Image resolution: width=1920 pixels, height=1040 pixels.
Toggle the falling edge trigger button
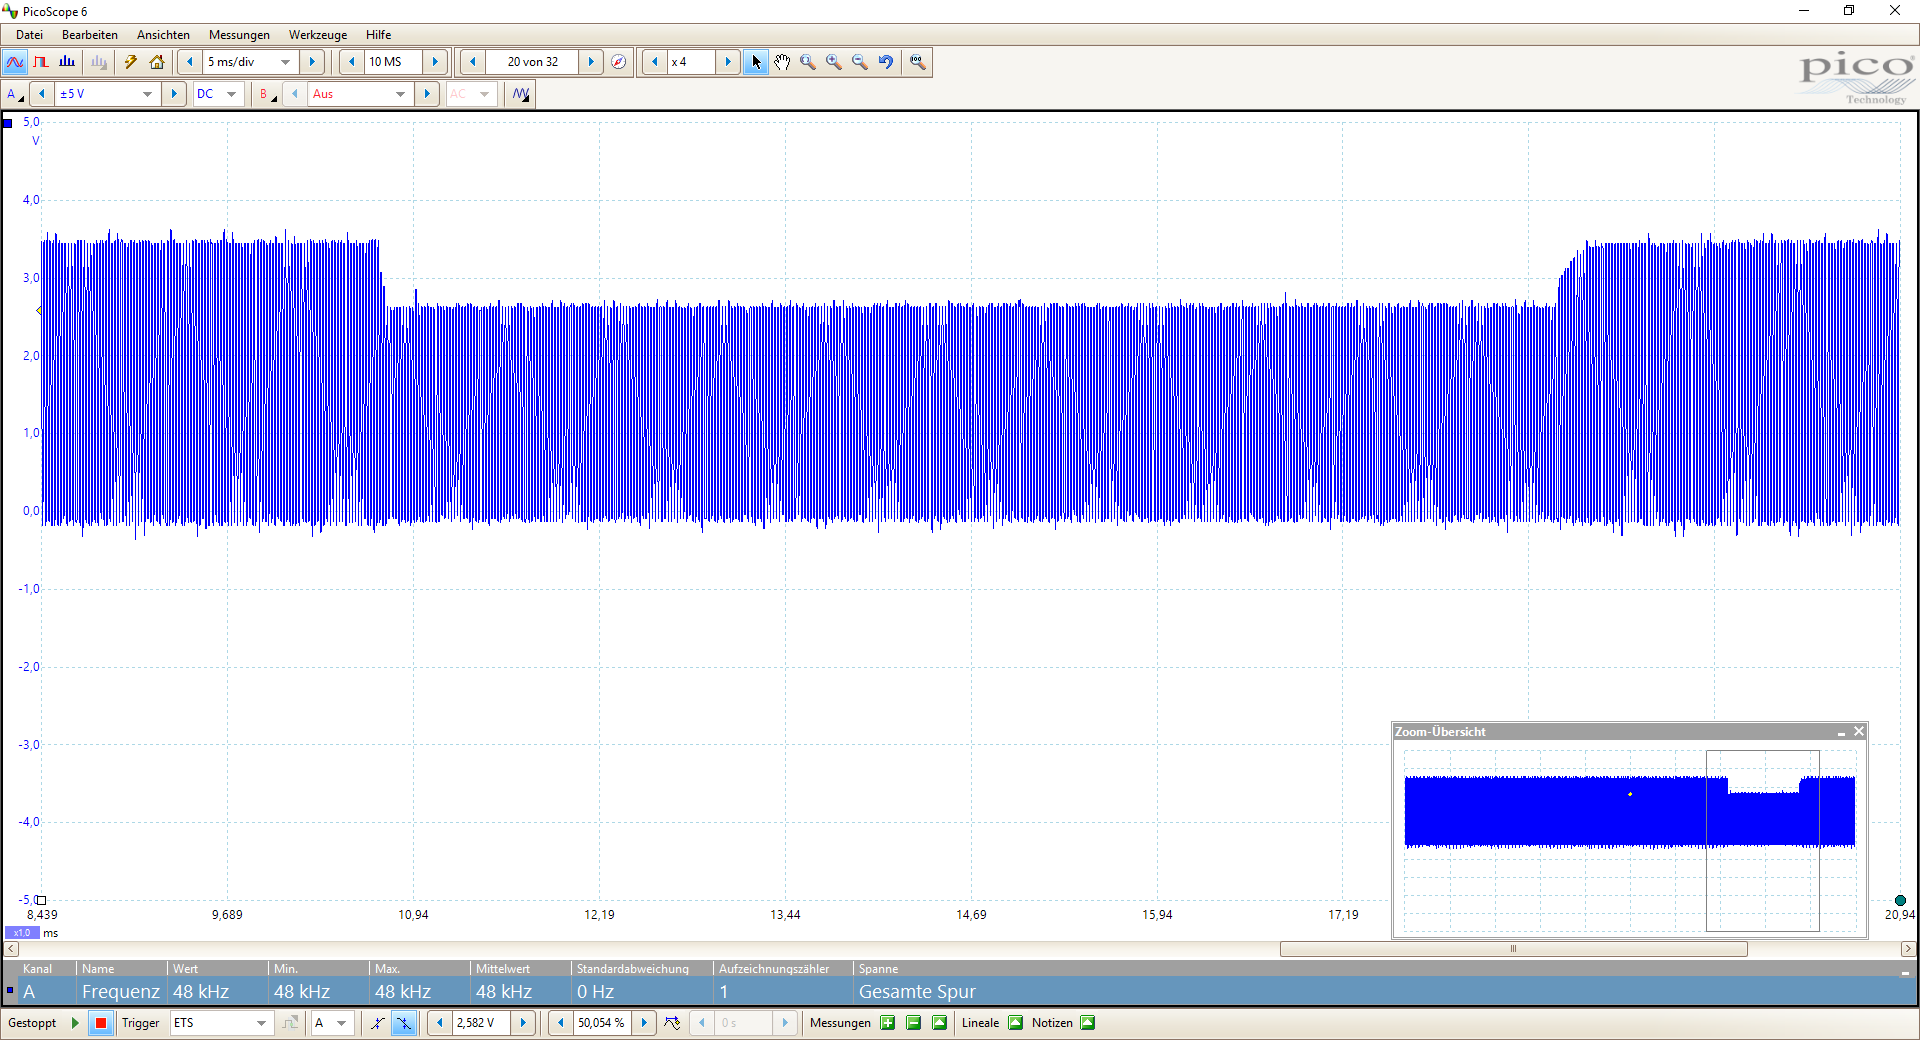pyautogui.click(x=404, y=1023)
